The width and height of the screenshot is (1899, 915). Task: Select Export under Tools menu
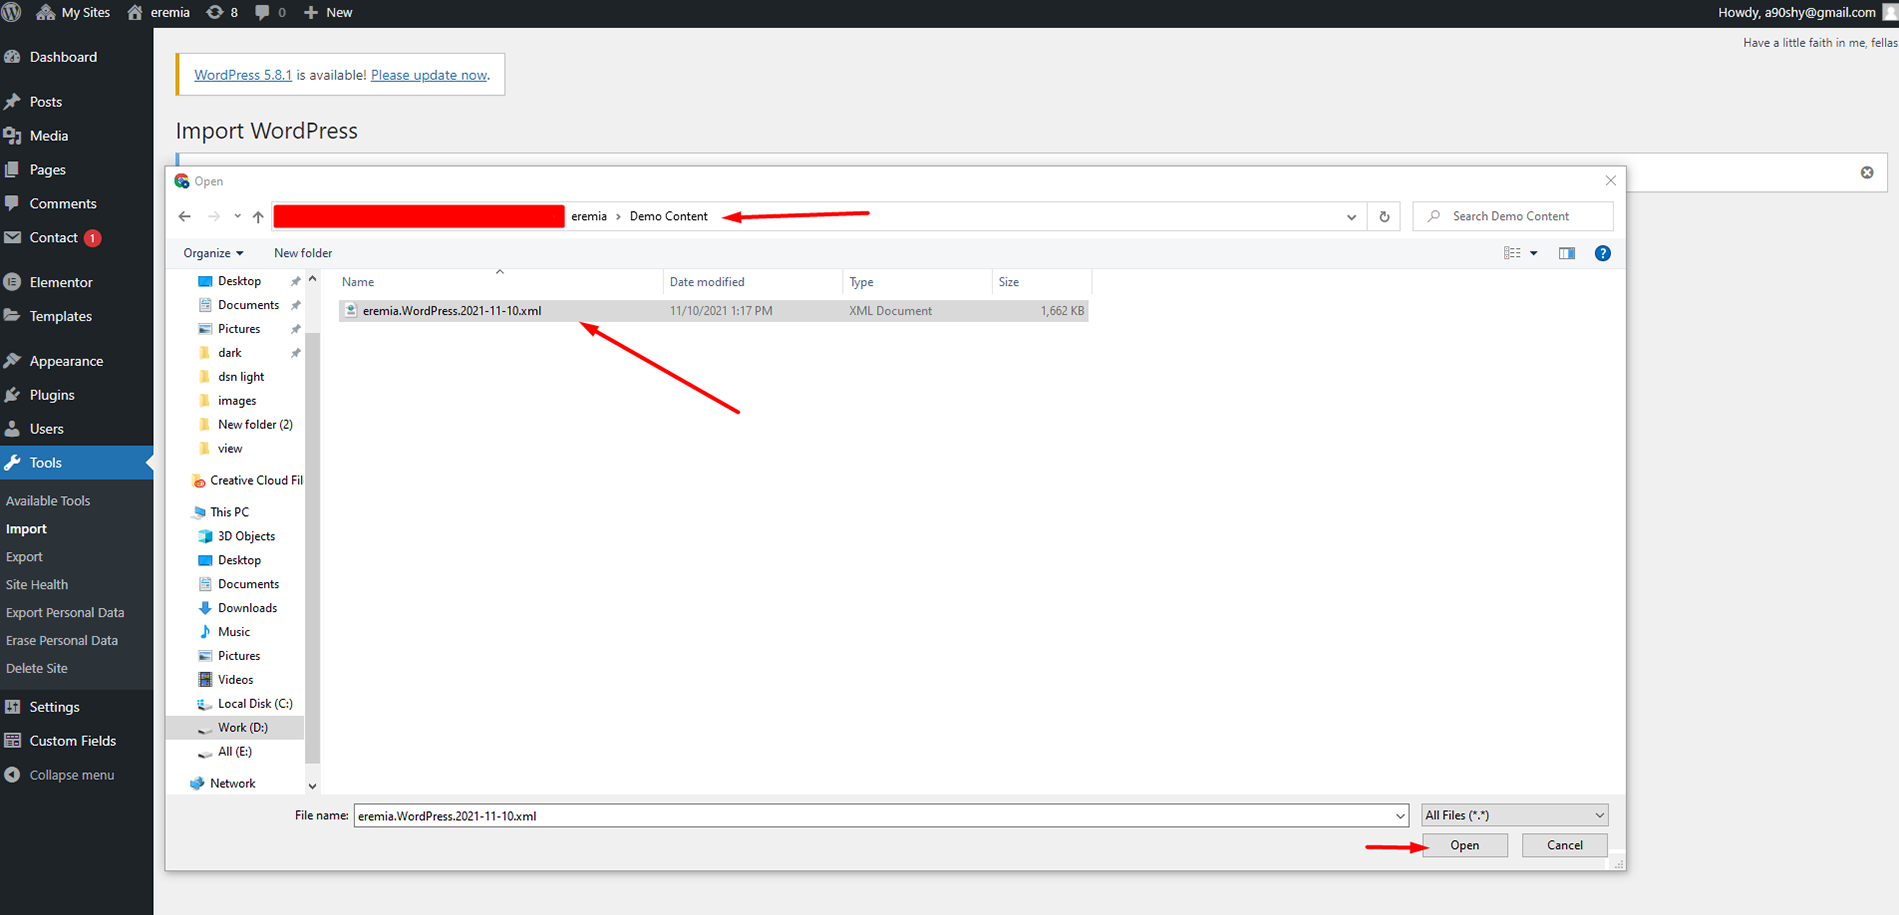coord(24,557)
